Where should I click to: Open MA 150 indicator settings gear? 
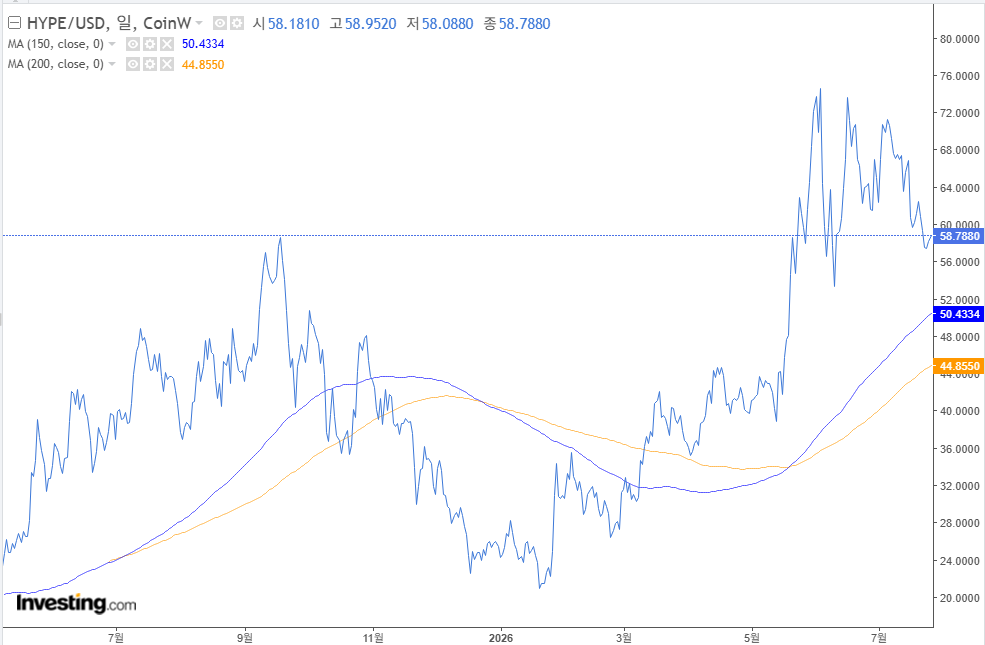pos(150,44)
